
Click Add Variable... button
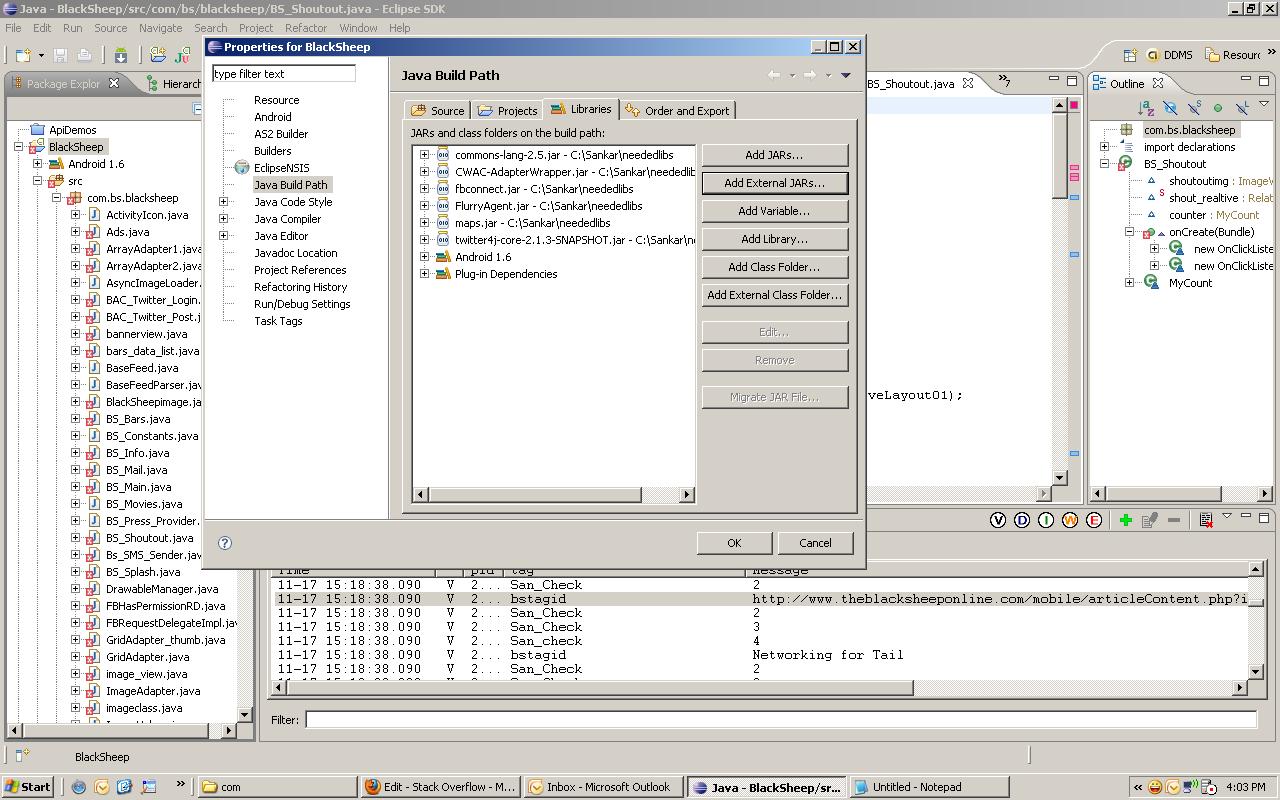pos(774,211)
